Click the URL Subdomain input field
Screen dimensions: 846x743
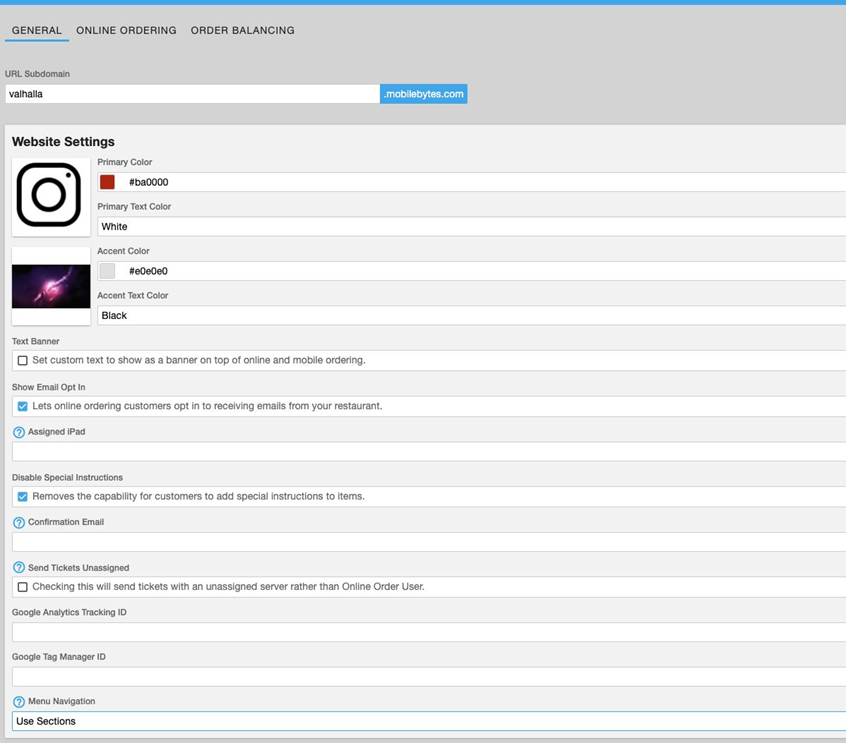coord(192,94)
